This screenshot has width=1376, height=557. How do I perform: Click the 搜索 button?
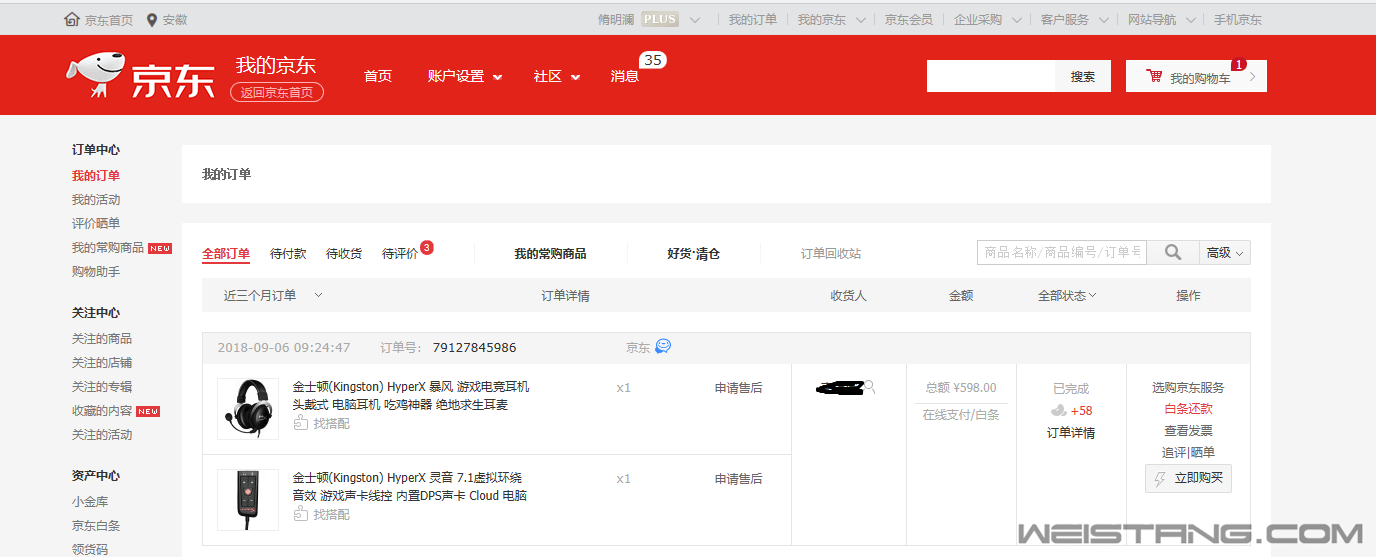(x=1083, y=76)
